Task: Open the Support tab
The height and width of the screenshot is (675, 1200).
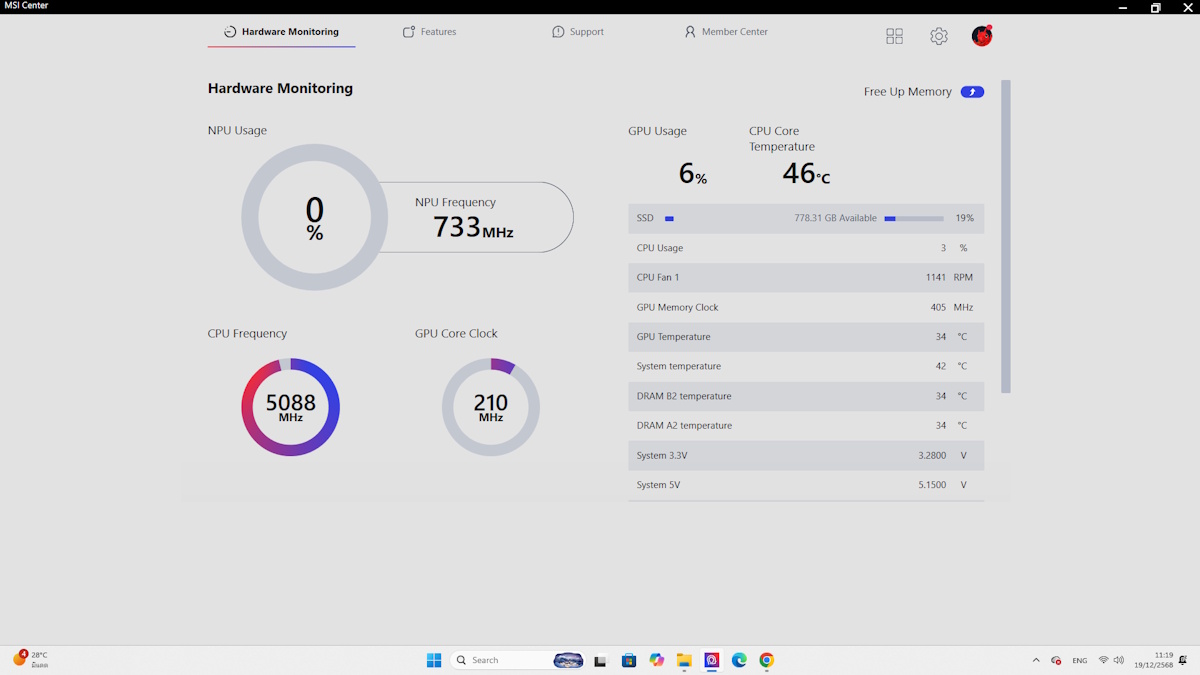Action: [x=578, y=32]
